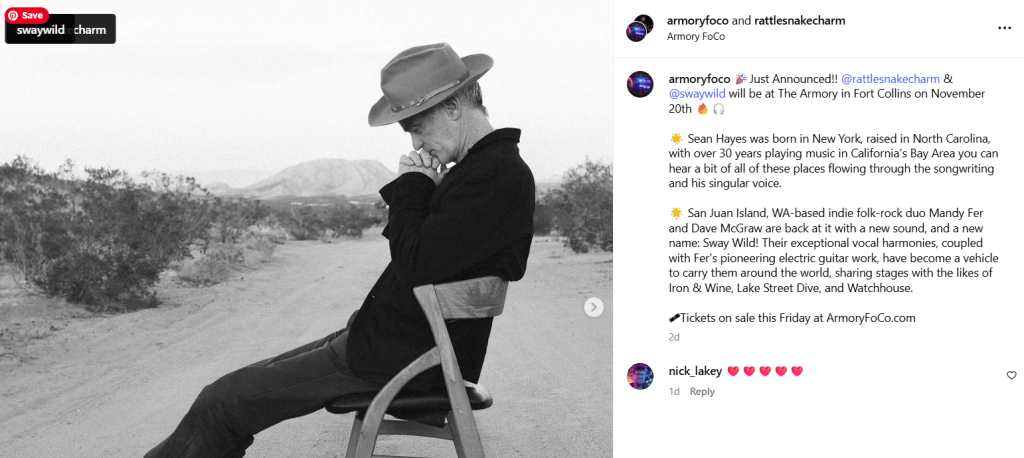This screenshot has width=1024, height=458.
Task: Click the armoryfoco username in the caption
Action: [x=699, y=78]
